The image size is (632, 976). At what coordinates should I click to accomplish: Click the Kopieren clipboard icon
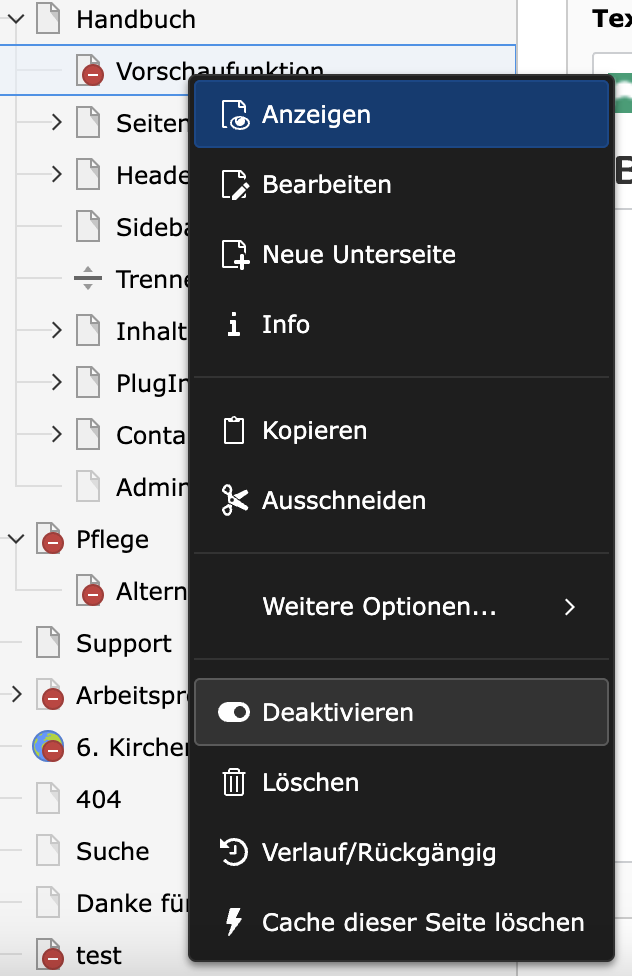[x=234, y=431]
